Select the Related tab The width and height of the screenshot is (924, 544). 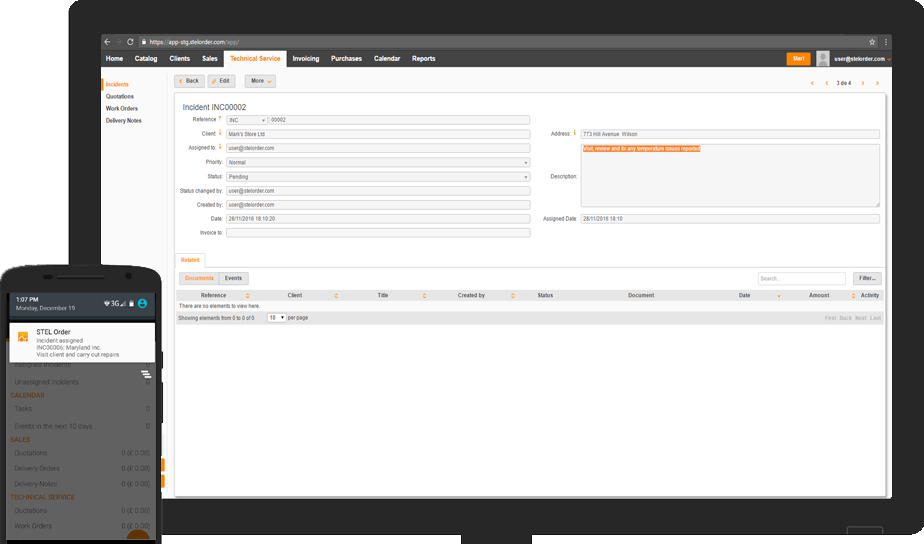[190, 260]
